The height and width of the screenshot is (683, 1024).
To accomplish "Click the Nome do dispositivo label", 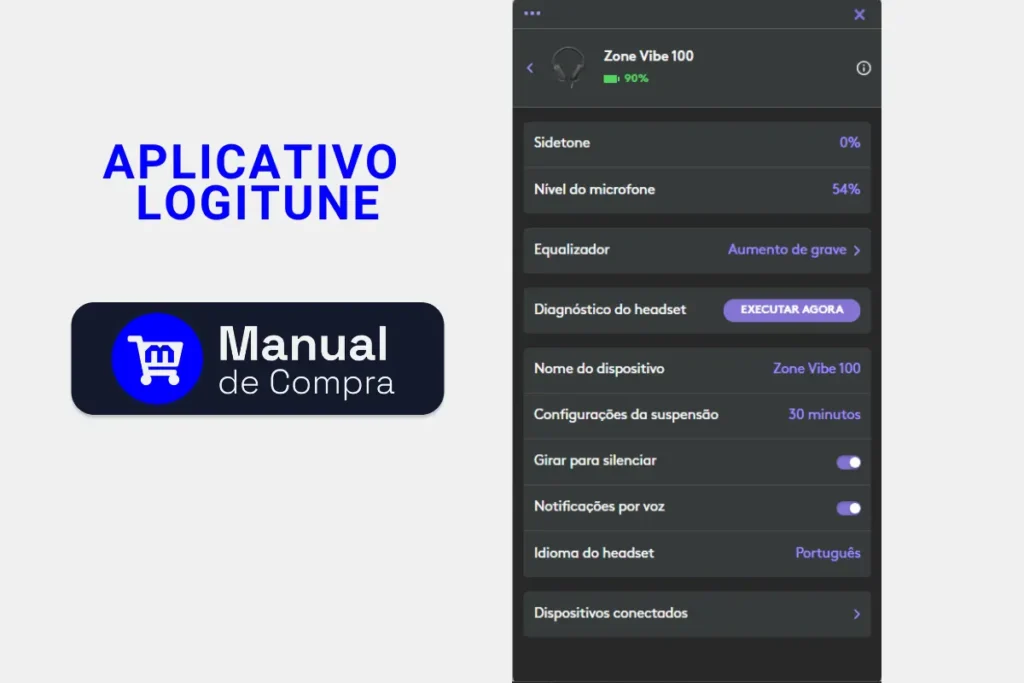I will pos(599,368).
